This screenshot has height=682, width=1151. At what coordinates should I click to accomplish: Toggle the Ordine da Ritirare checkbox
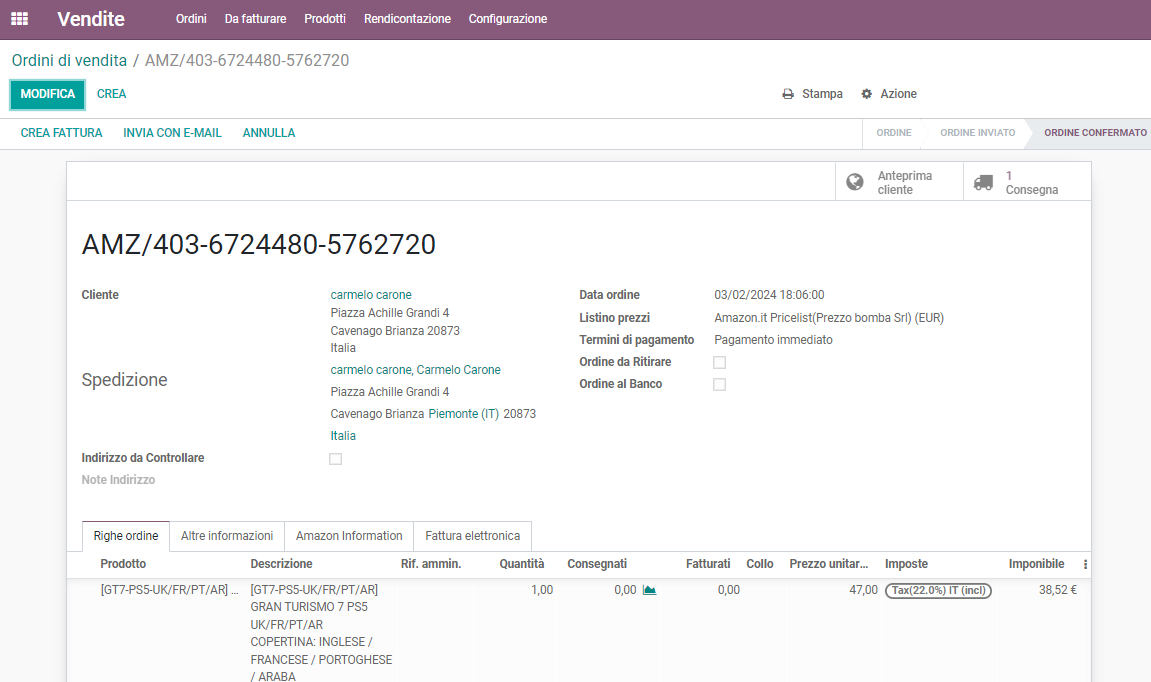pos(719,363)
